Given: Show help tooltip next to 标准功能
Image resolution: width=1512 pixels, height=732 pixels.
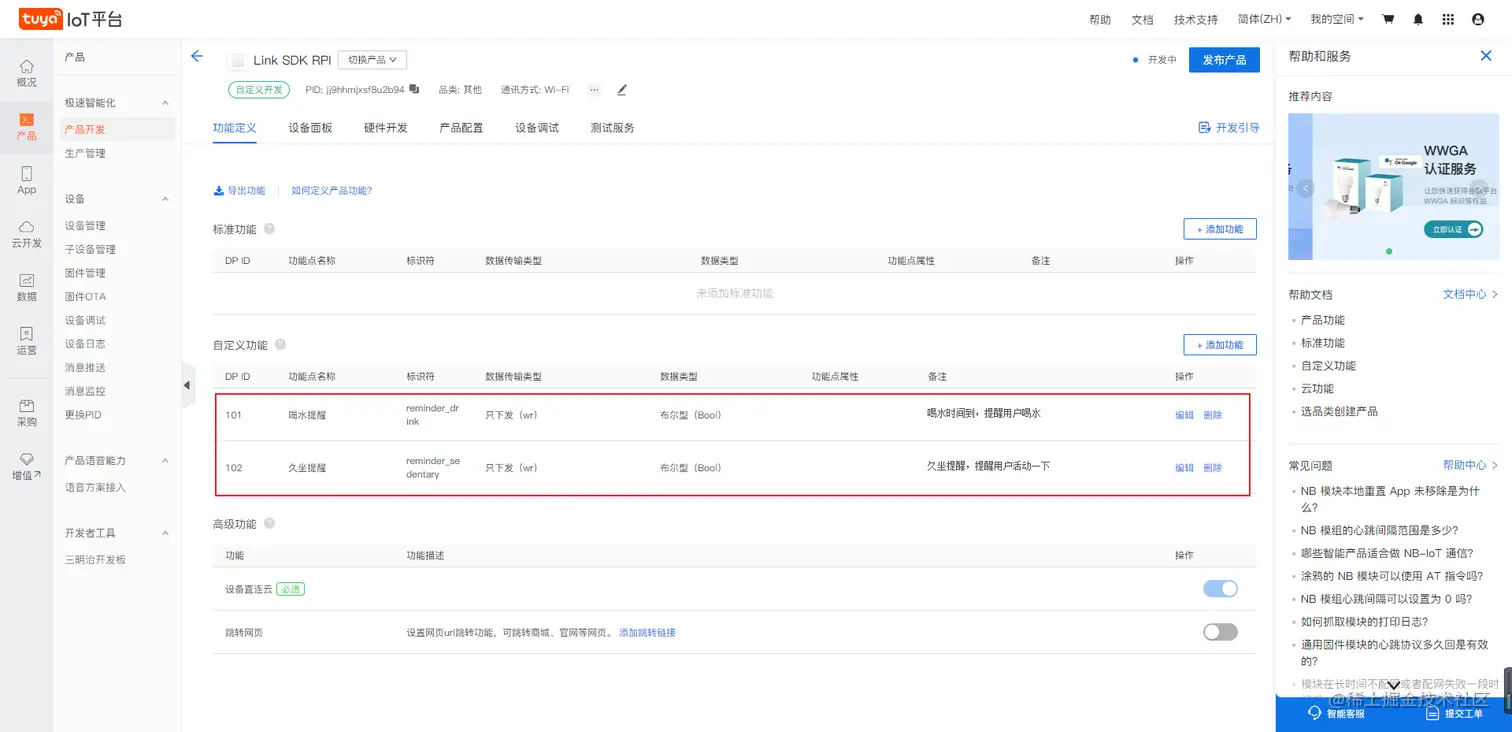Looking at the screenshot, I should (x=269, y=229).
